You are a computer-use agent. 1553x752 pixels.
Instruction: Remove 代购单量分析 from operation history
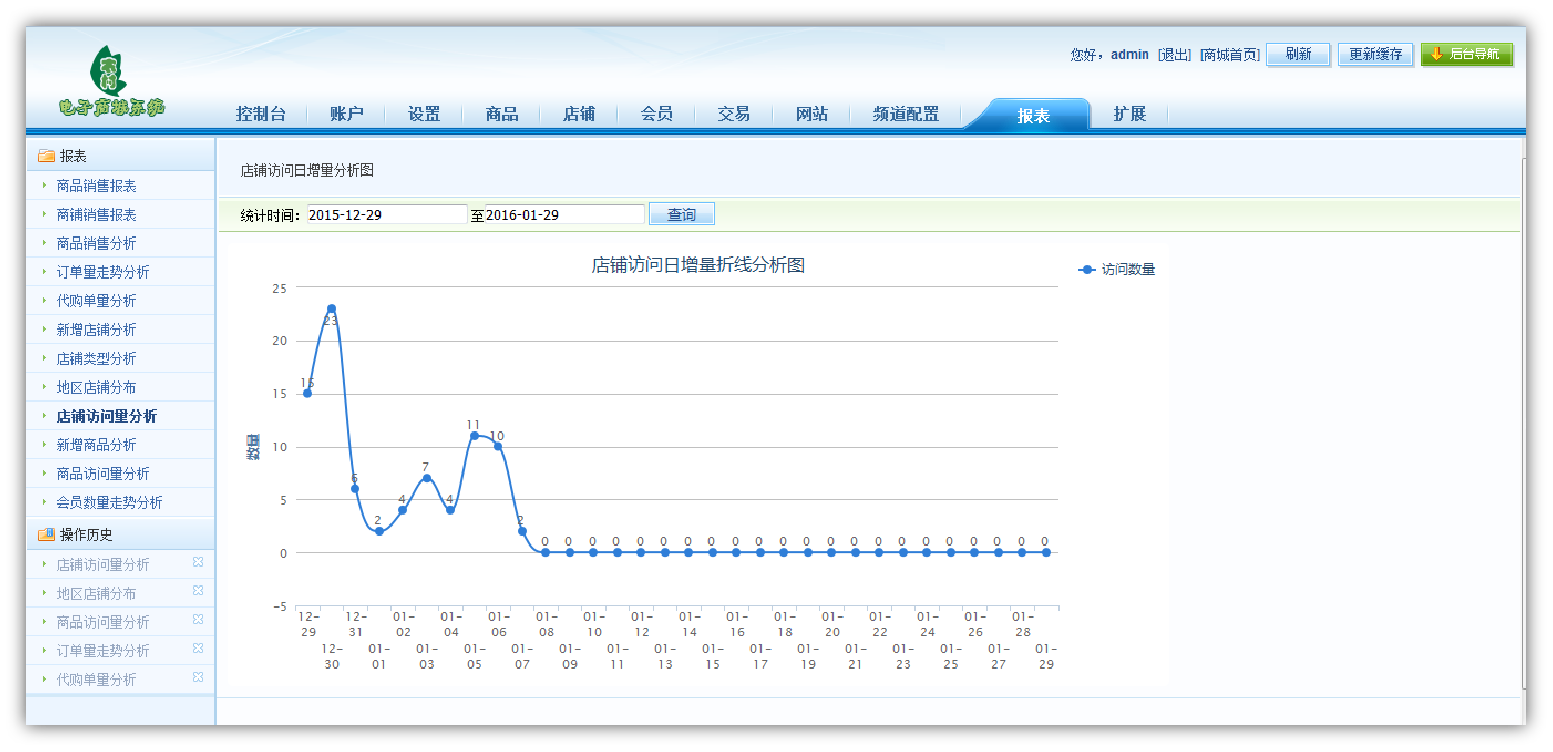[x=197, y=678]
